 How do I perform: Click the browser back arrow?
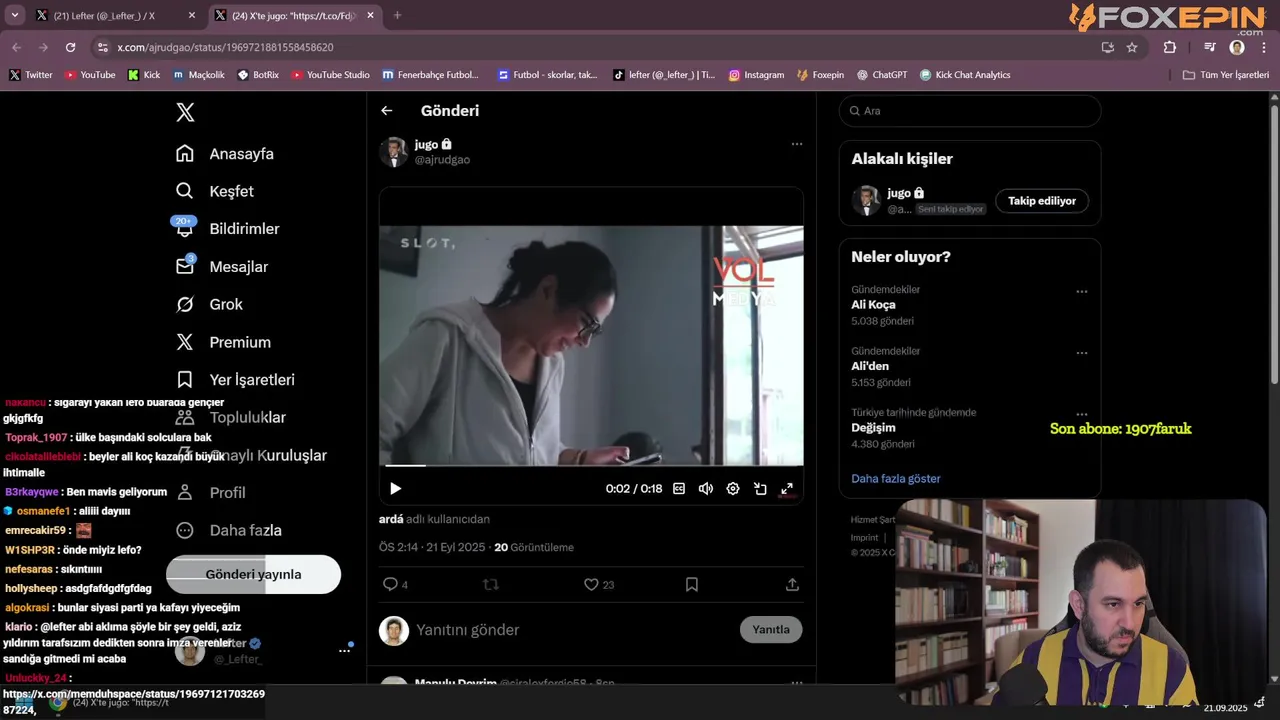click(16, 47)
